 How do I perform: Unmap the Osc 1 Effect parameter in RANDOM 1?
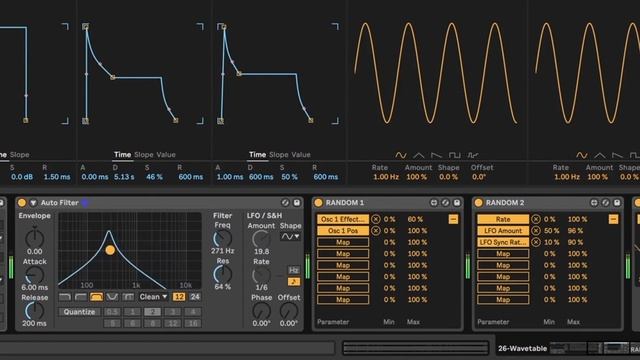(x=376, y=219)
